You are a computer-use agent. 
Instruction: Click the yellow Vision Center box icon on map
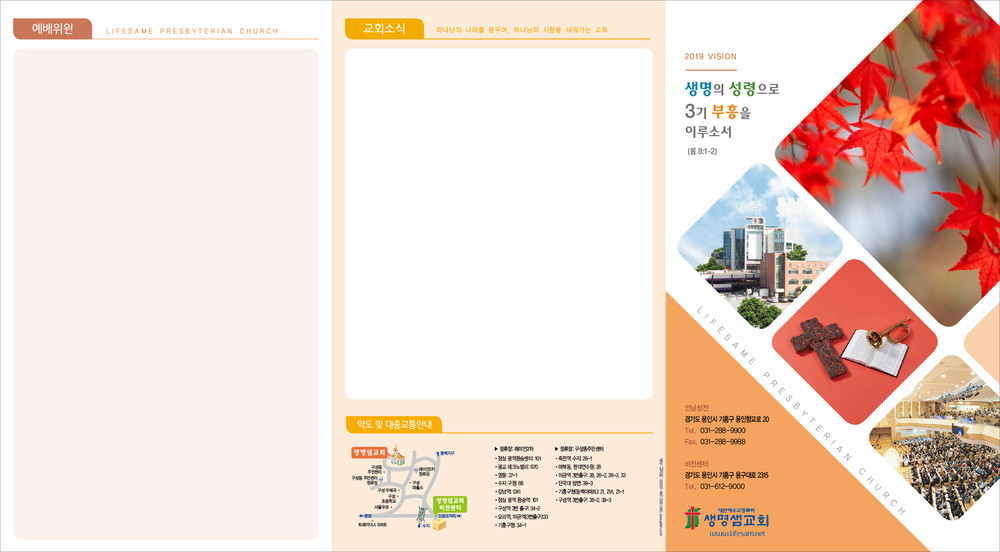pos(438,523)
